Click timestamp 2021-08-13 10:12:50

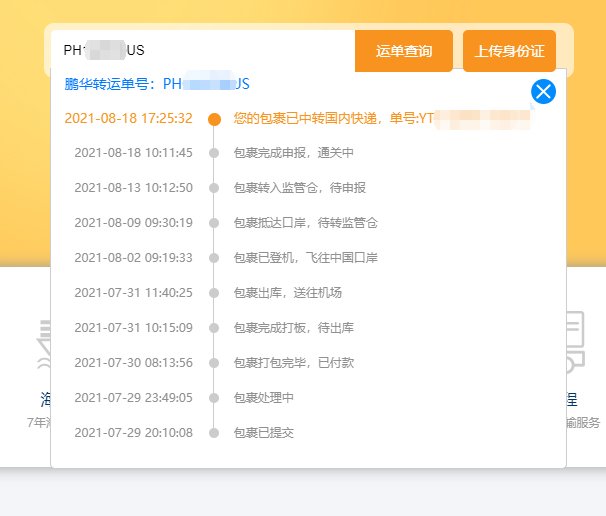(x=133, y=187)
